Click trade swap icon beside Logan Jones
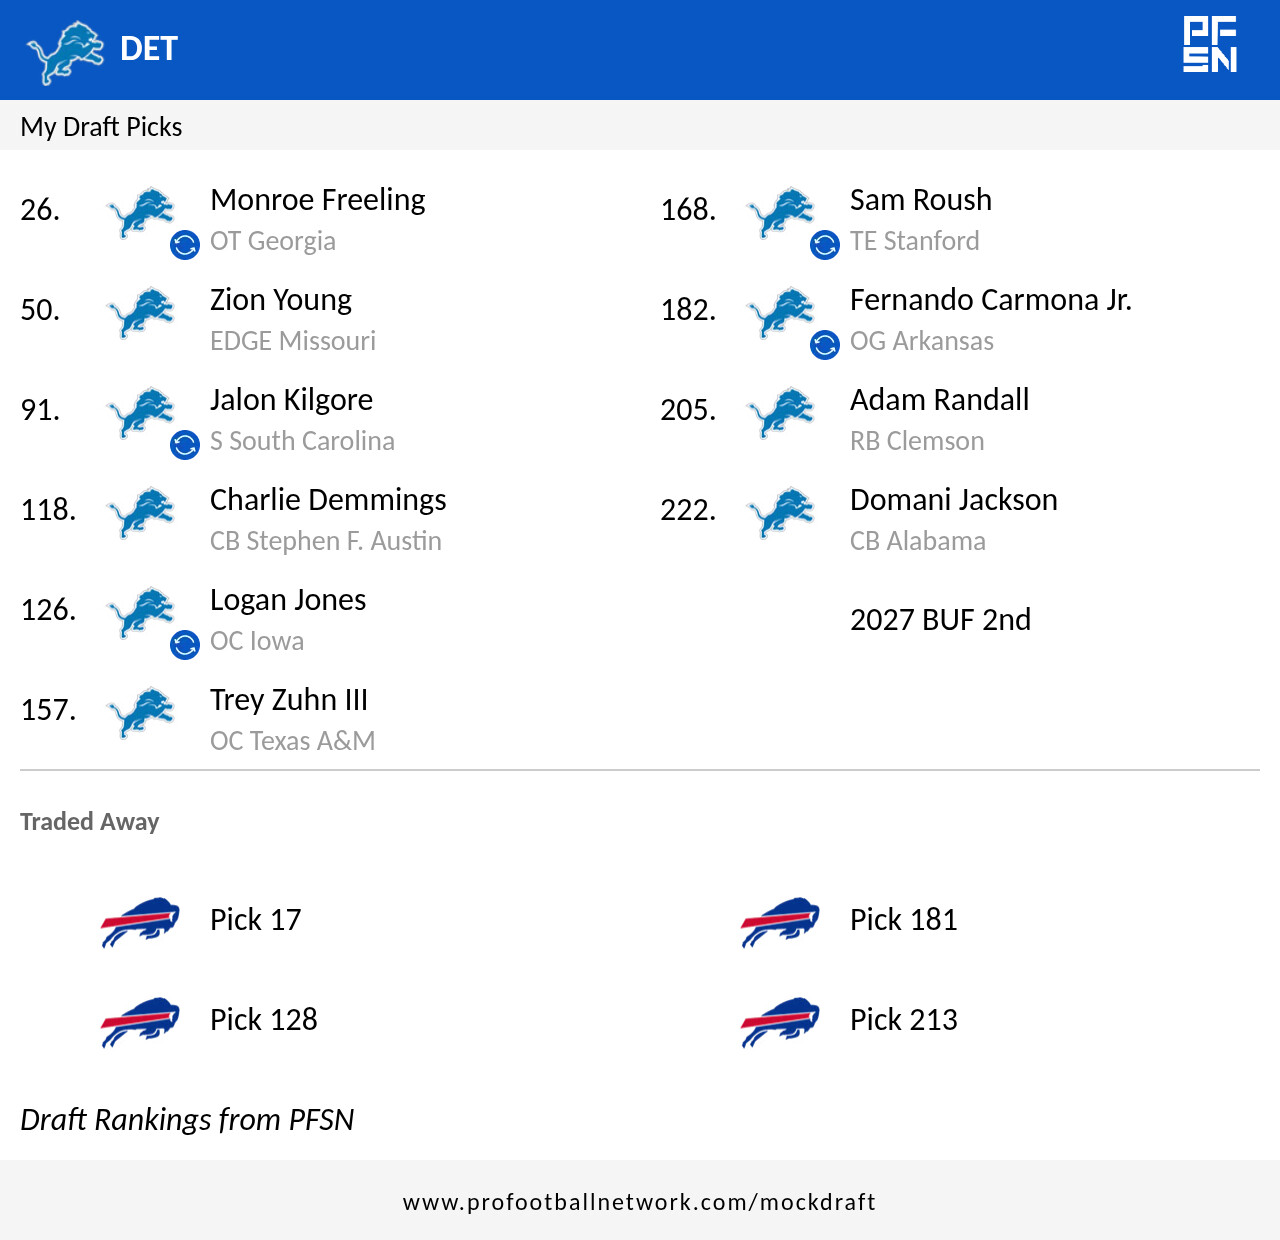This screenshot has height=1240, width=1280. (185, 645)
